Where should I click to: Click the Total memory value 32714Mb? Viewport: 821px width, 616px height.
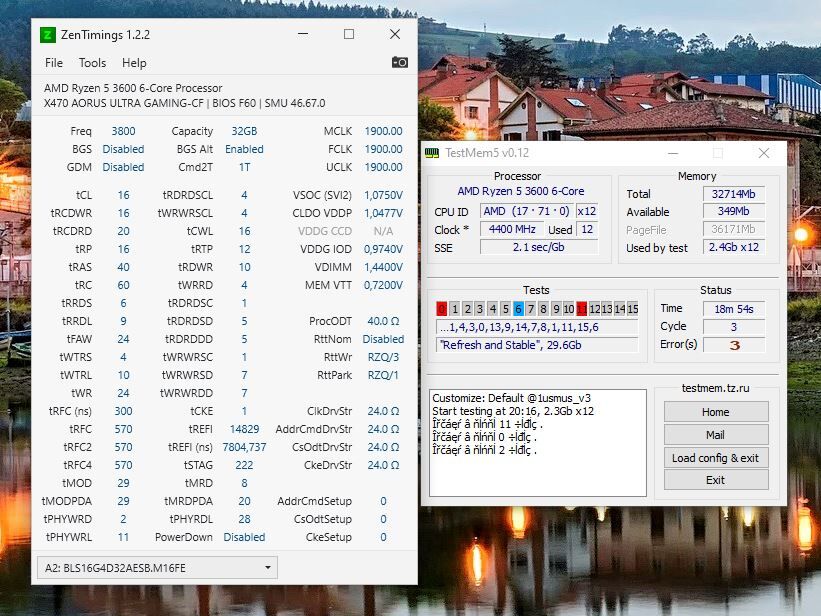734,194
